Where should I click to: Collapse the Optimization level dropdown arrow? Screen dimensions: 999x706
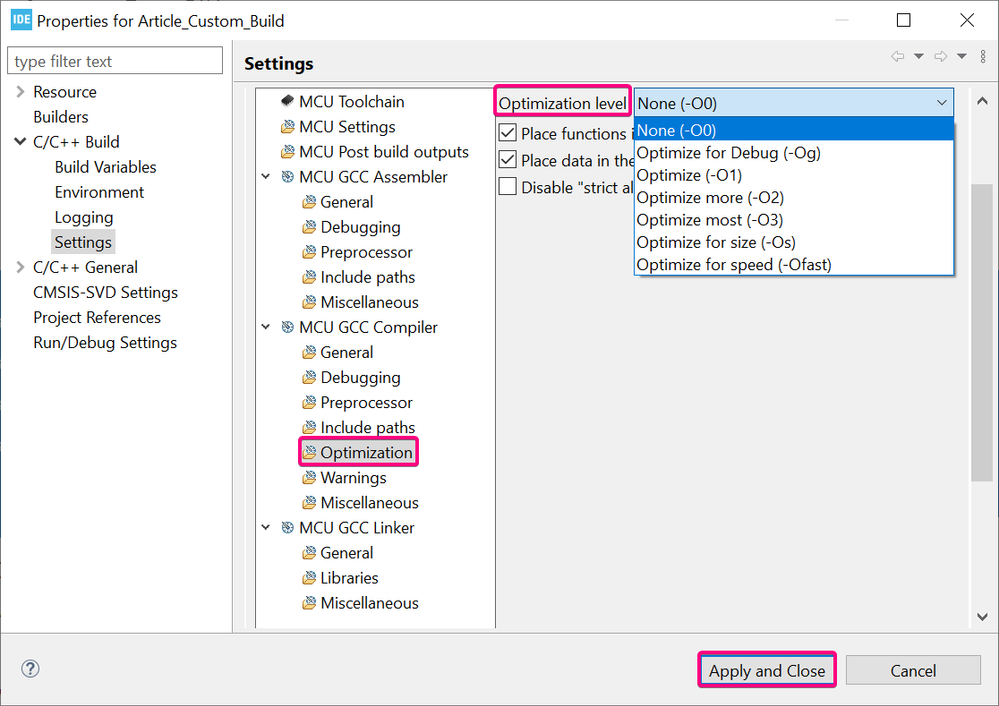[x=942, y=103]
